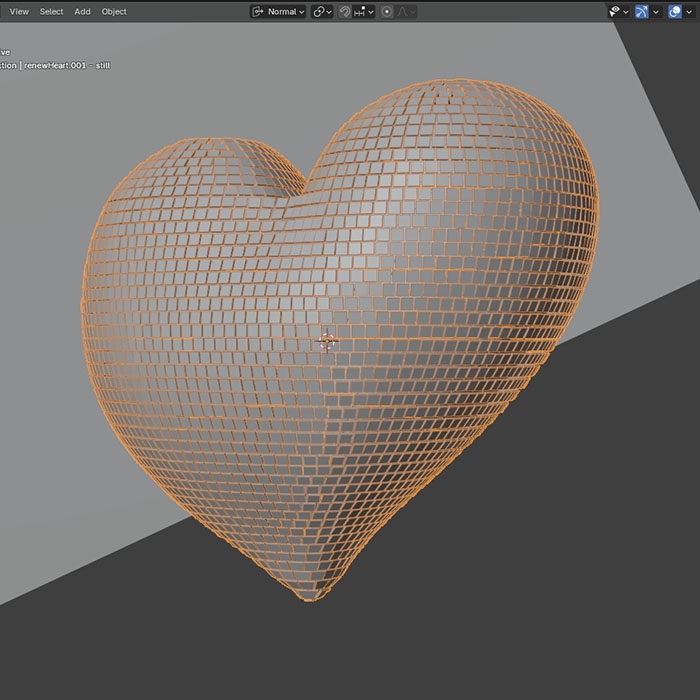Expand the snapping options arrow

371,12
